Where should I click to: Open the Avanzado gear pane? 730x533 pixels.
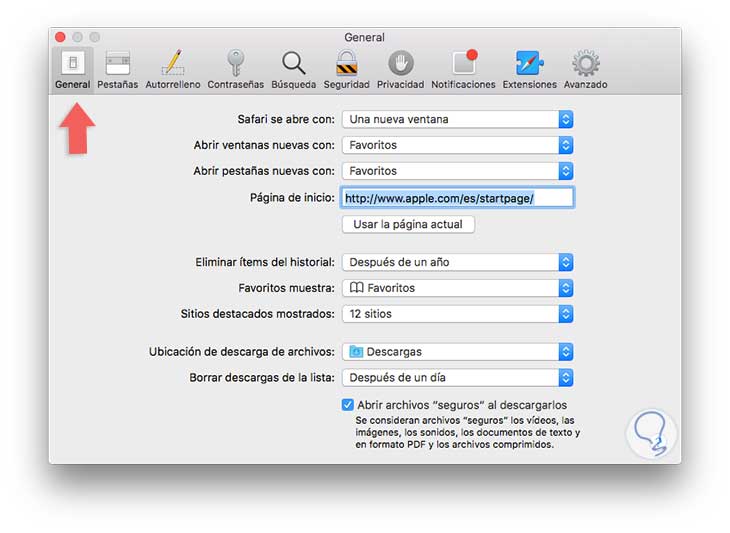click(585, 70)
